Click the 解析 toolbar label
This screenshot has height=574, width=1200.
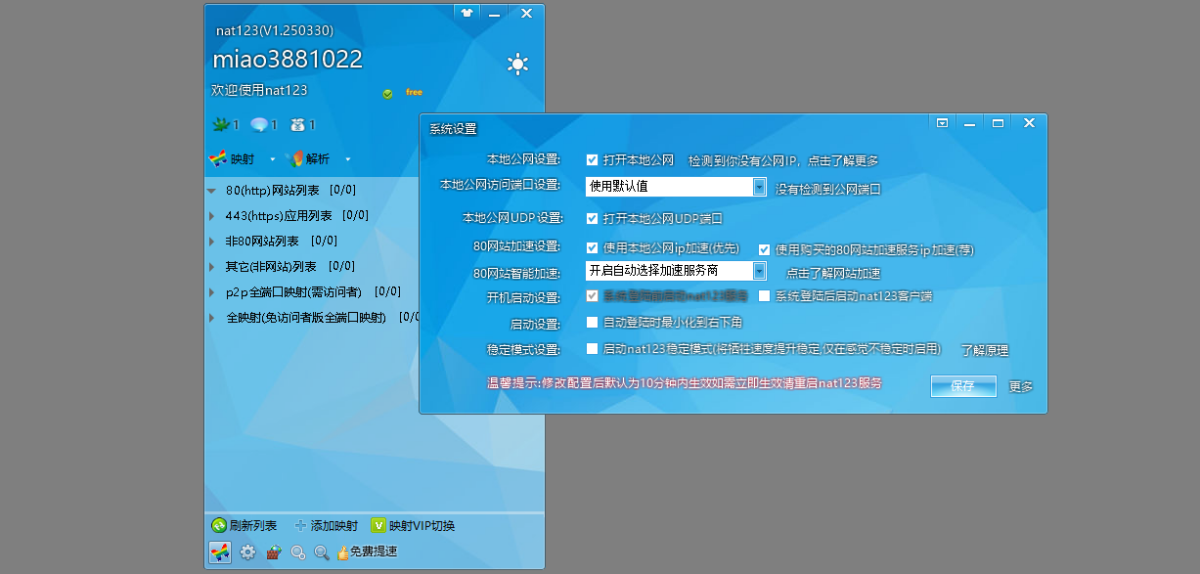pyautogui.click(x=319, y=159)
